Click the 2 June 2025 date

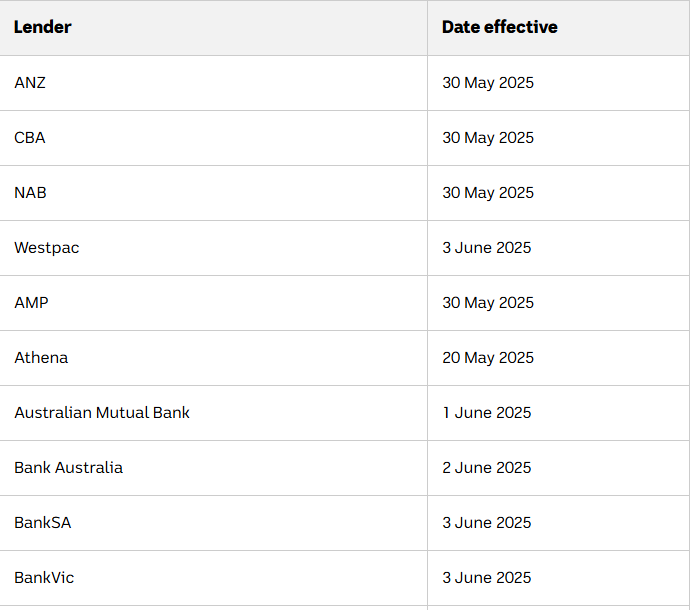click(x=487, y=468)
